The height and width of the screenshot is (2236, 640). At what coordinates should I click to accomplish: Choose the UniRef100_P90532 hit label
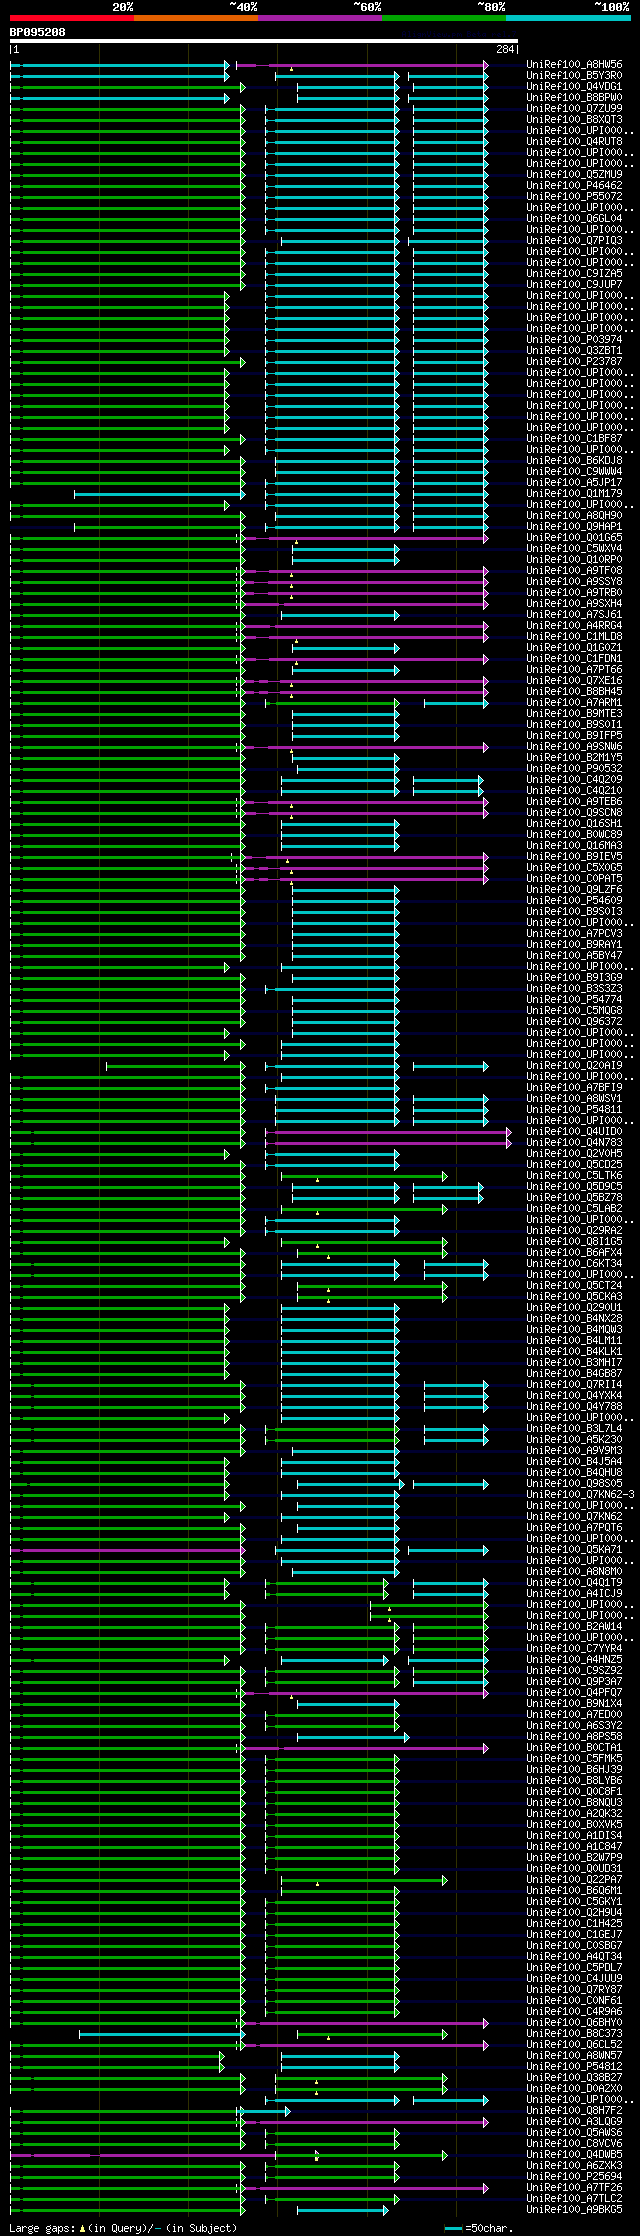coord(574,768)
